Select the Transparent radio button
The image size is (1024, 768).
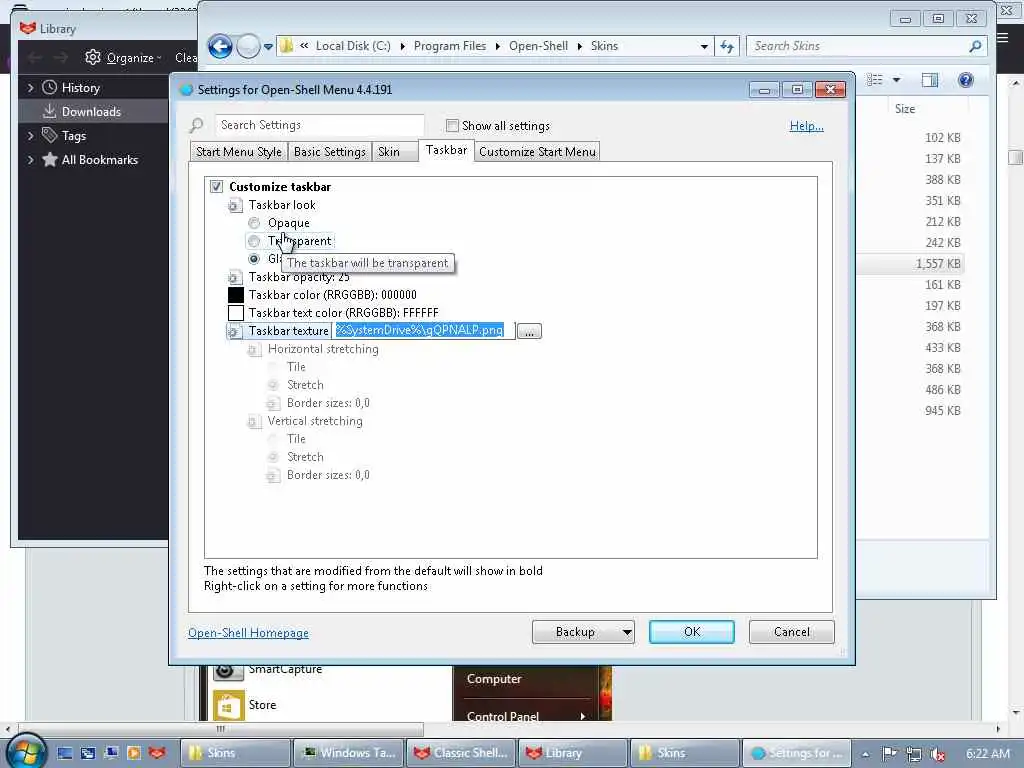tap(254, 242)
